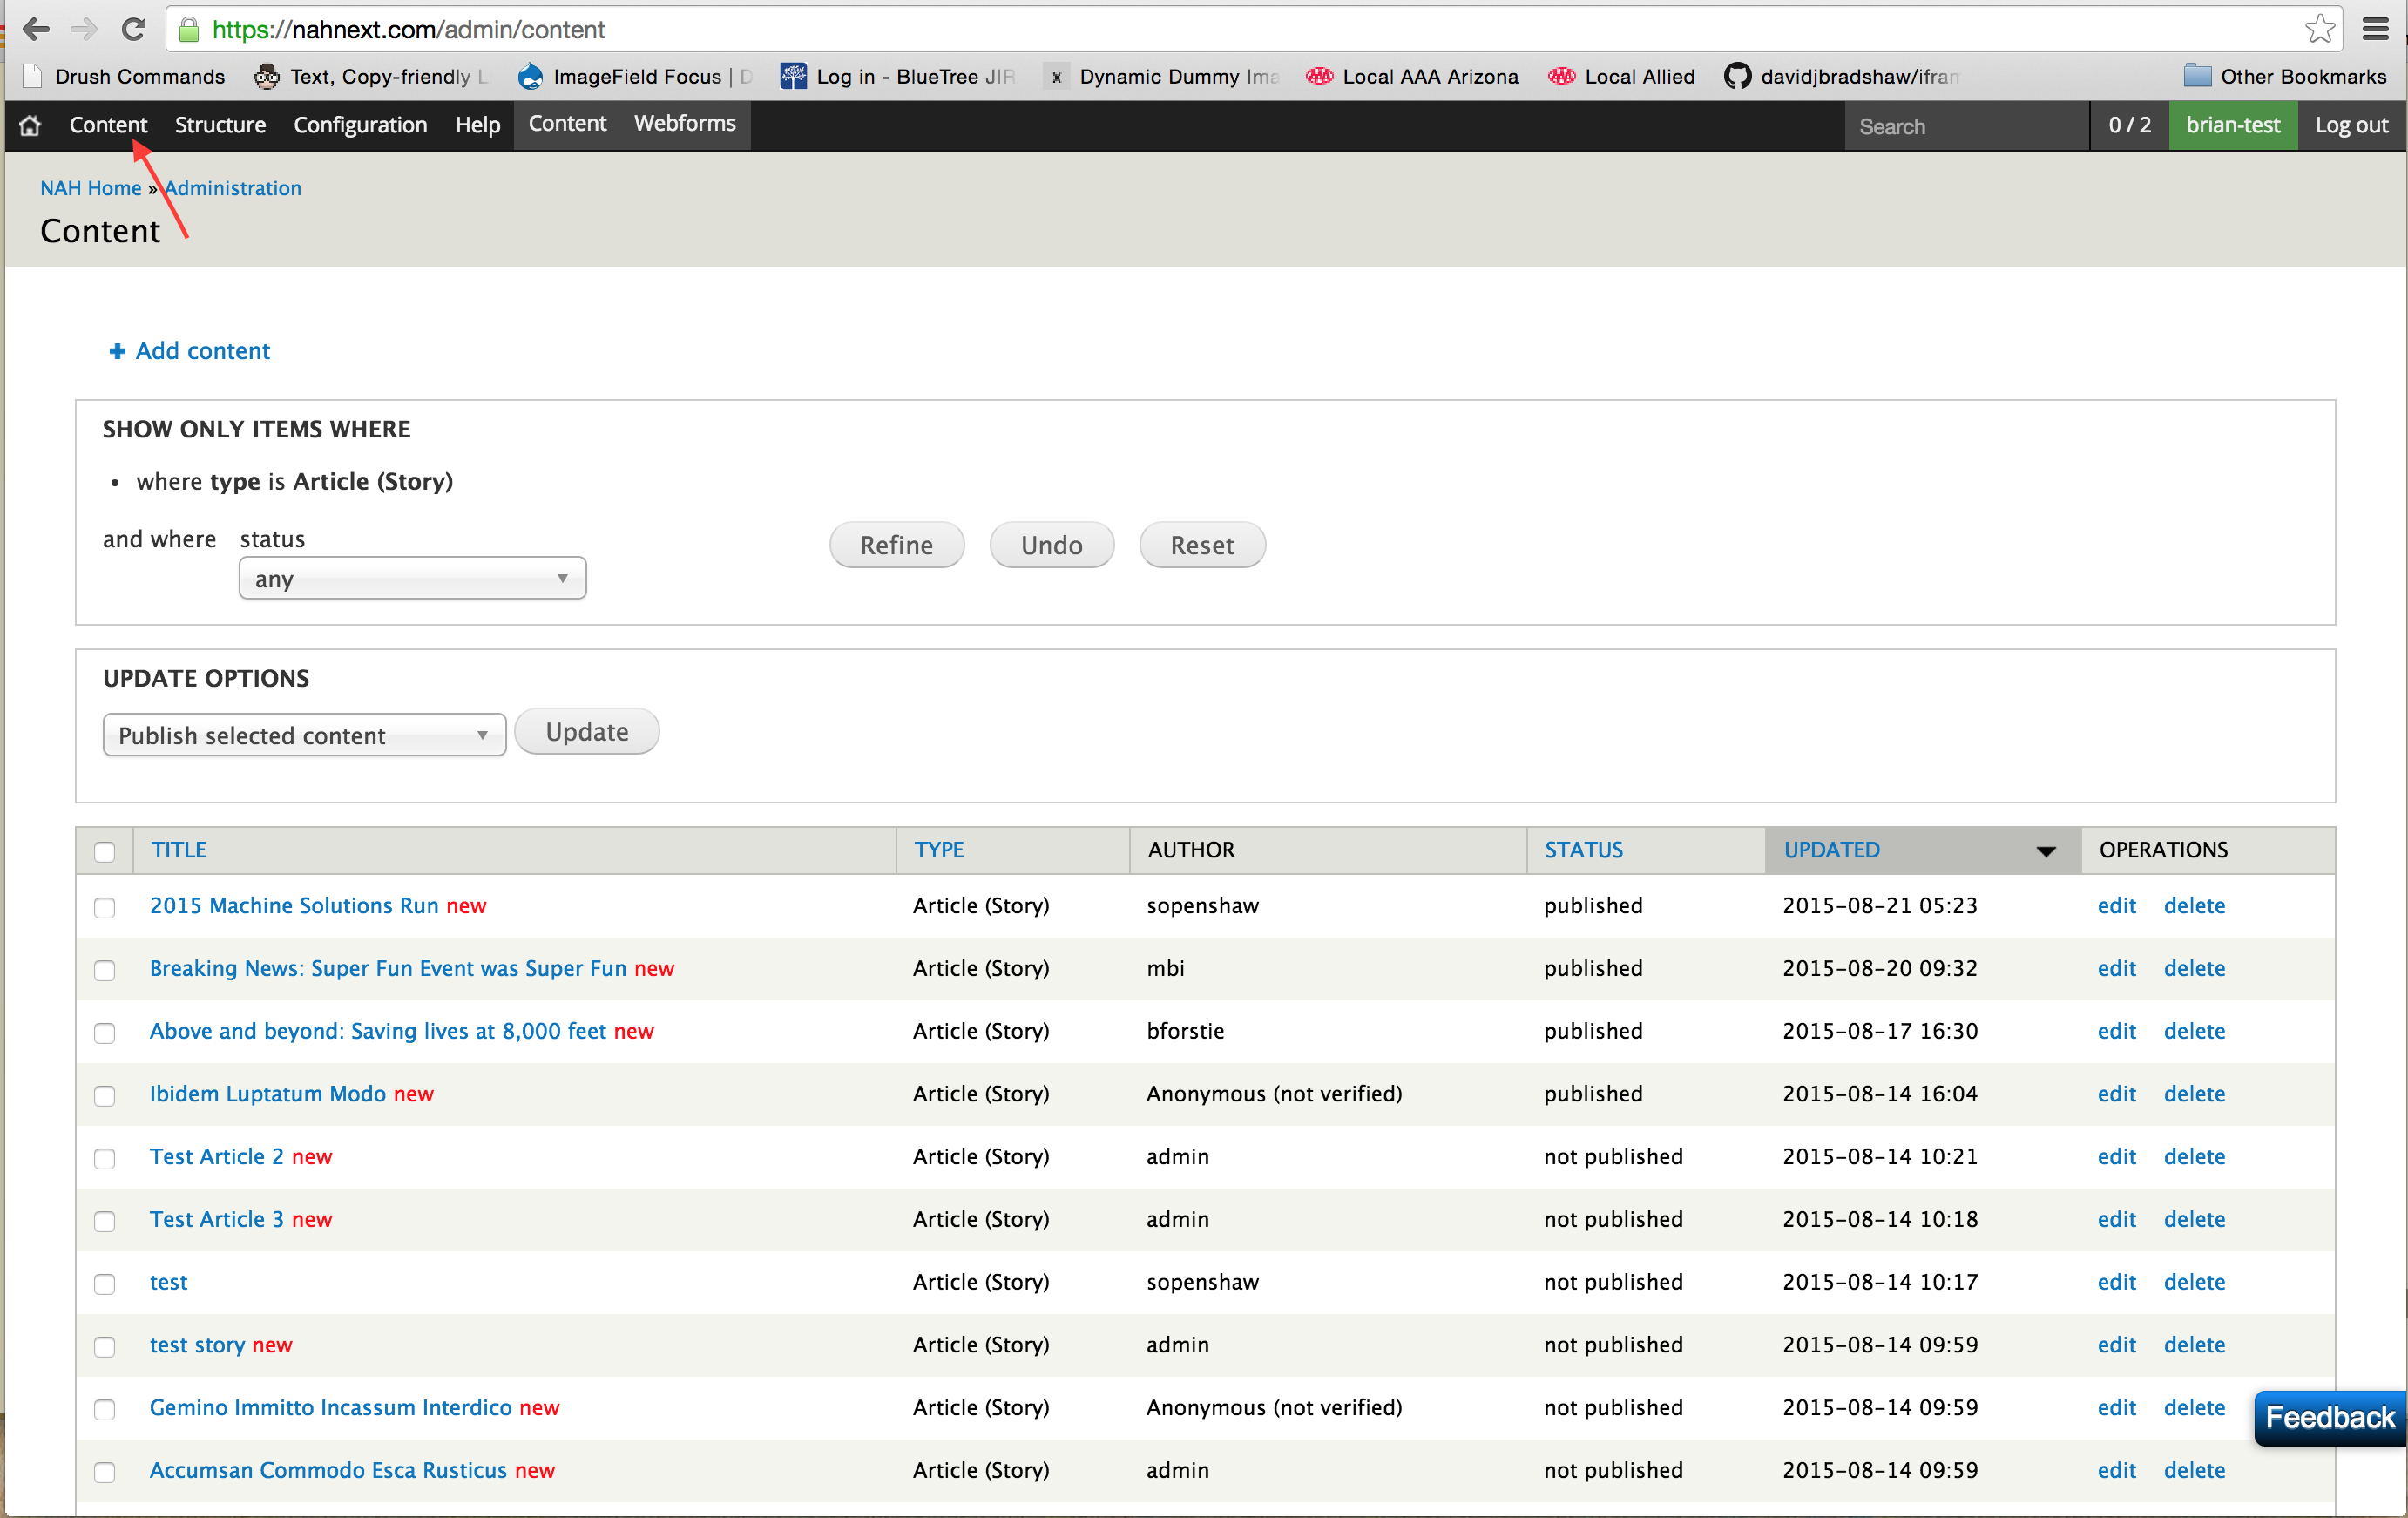Viewport: 2408px width, 1518px height.
Task: Open the status filter dropdown
Action: (x=412, y=579)
